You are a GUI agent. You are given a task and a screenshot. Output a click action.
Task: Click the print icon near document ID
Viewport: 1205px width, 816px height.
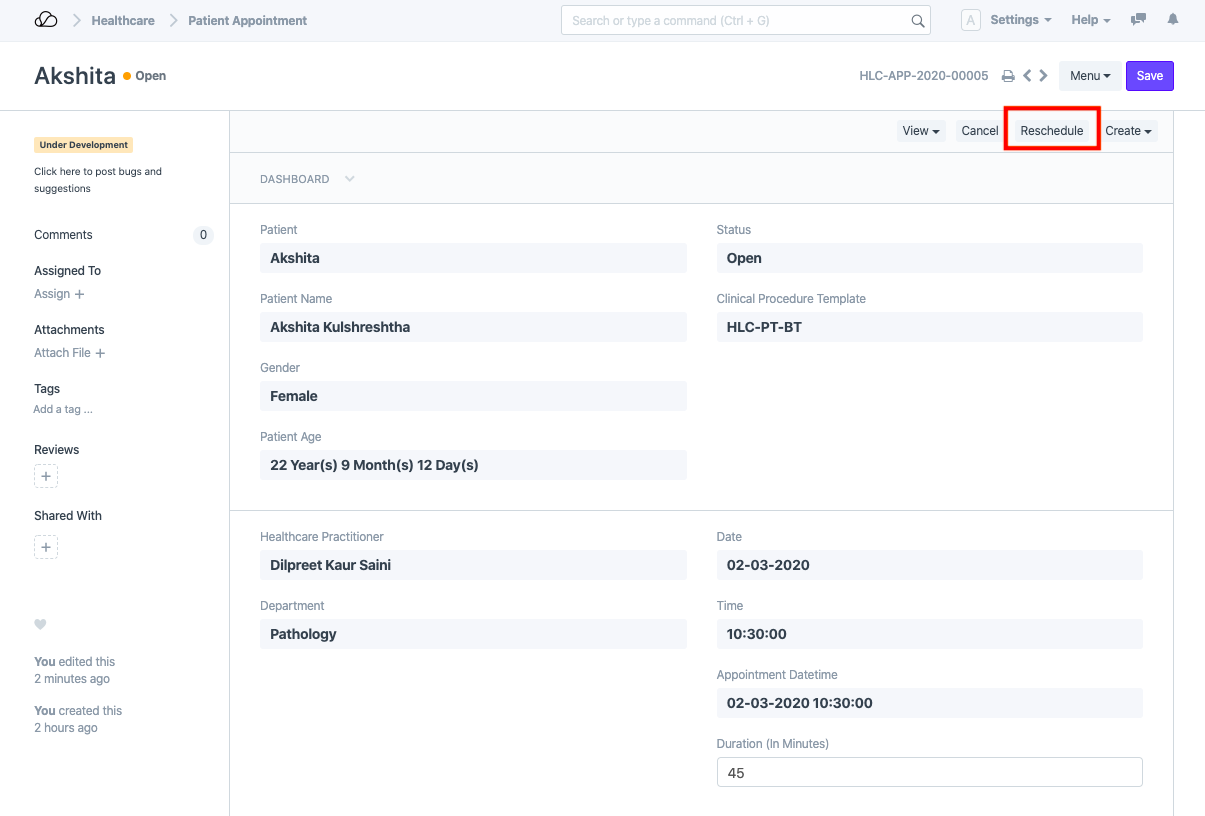coord(1008,76)
